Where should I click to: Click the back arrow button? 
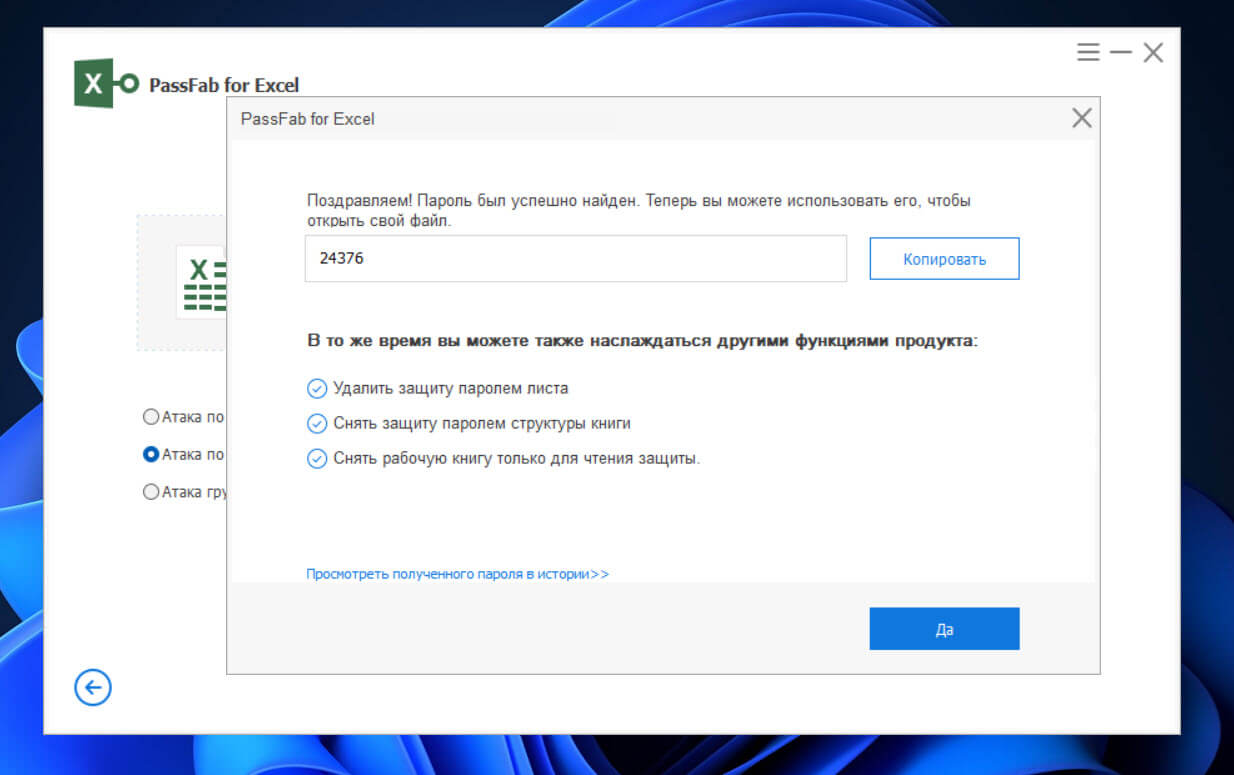click(x=93, y=687)
